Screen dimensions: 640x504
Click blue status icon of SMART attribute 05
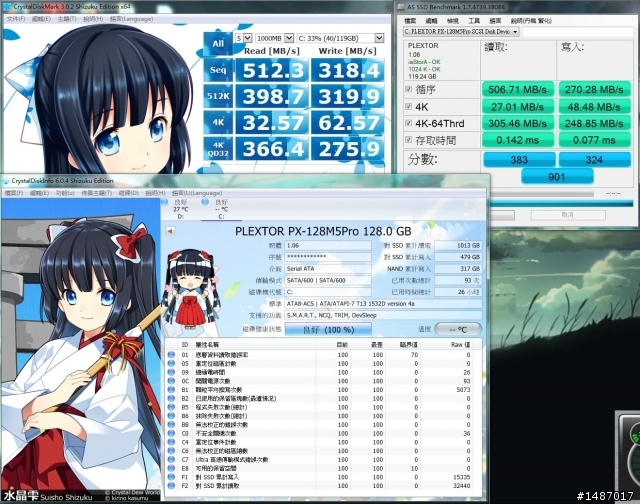171,363
